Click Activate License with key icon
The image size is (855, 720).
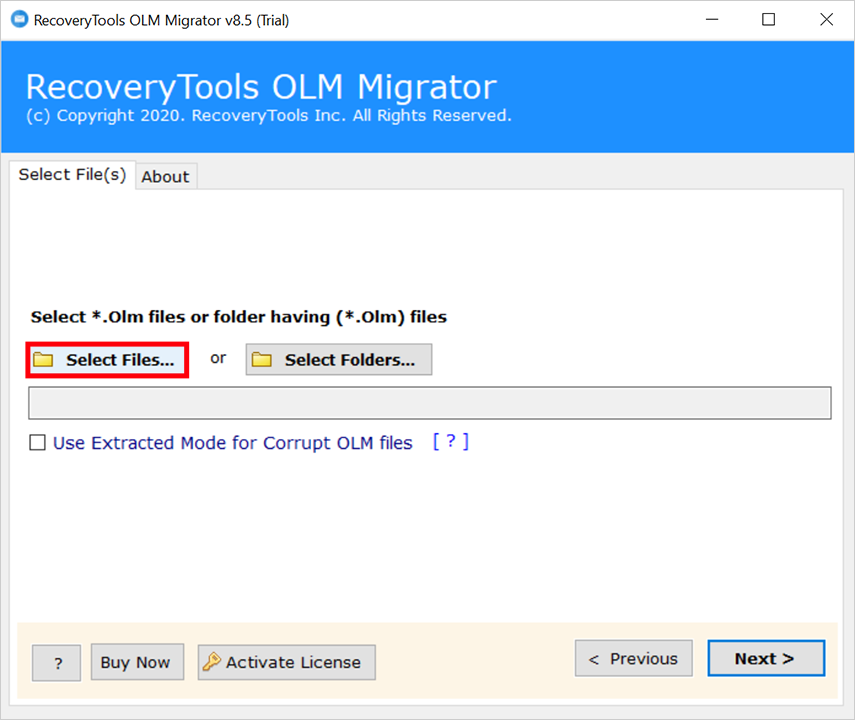coord(287,662)
